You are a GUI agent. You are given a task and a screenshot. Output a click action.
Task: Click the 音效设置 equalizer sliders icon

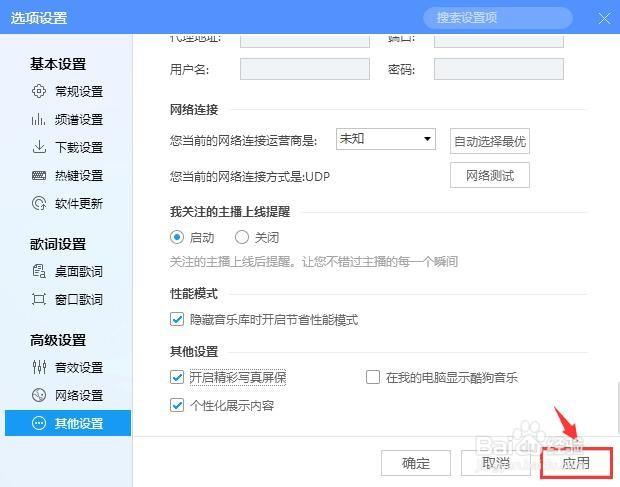[39, 367]
